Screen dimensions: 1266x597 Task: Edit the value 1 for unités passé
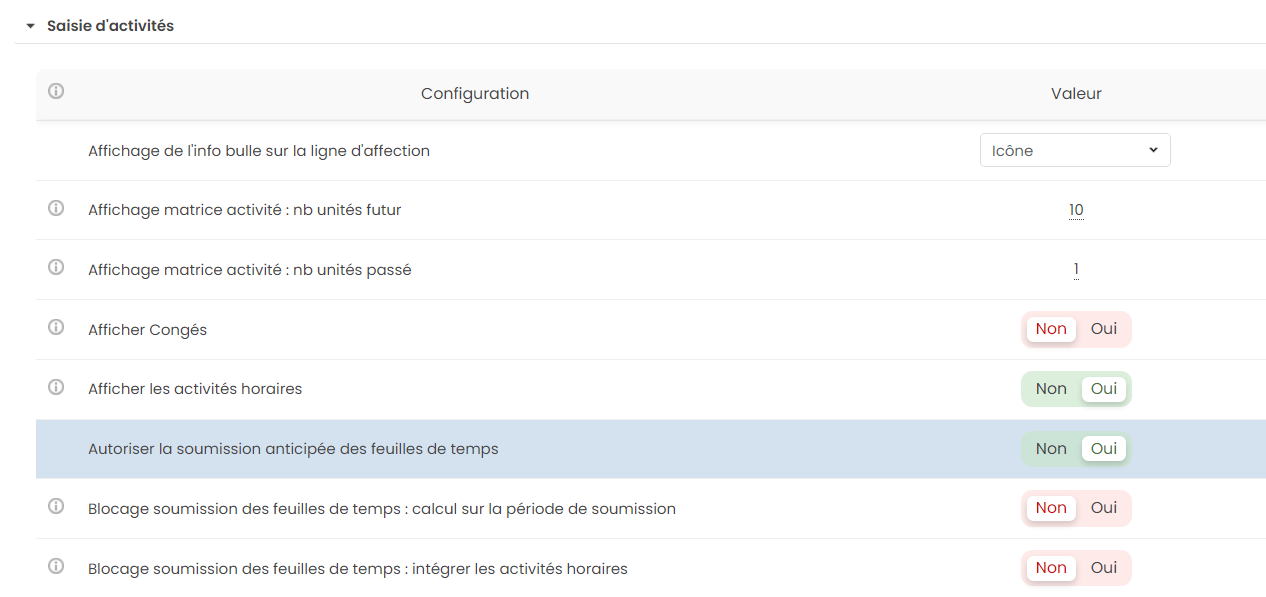[1076, 269]
